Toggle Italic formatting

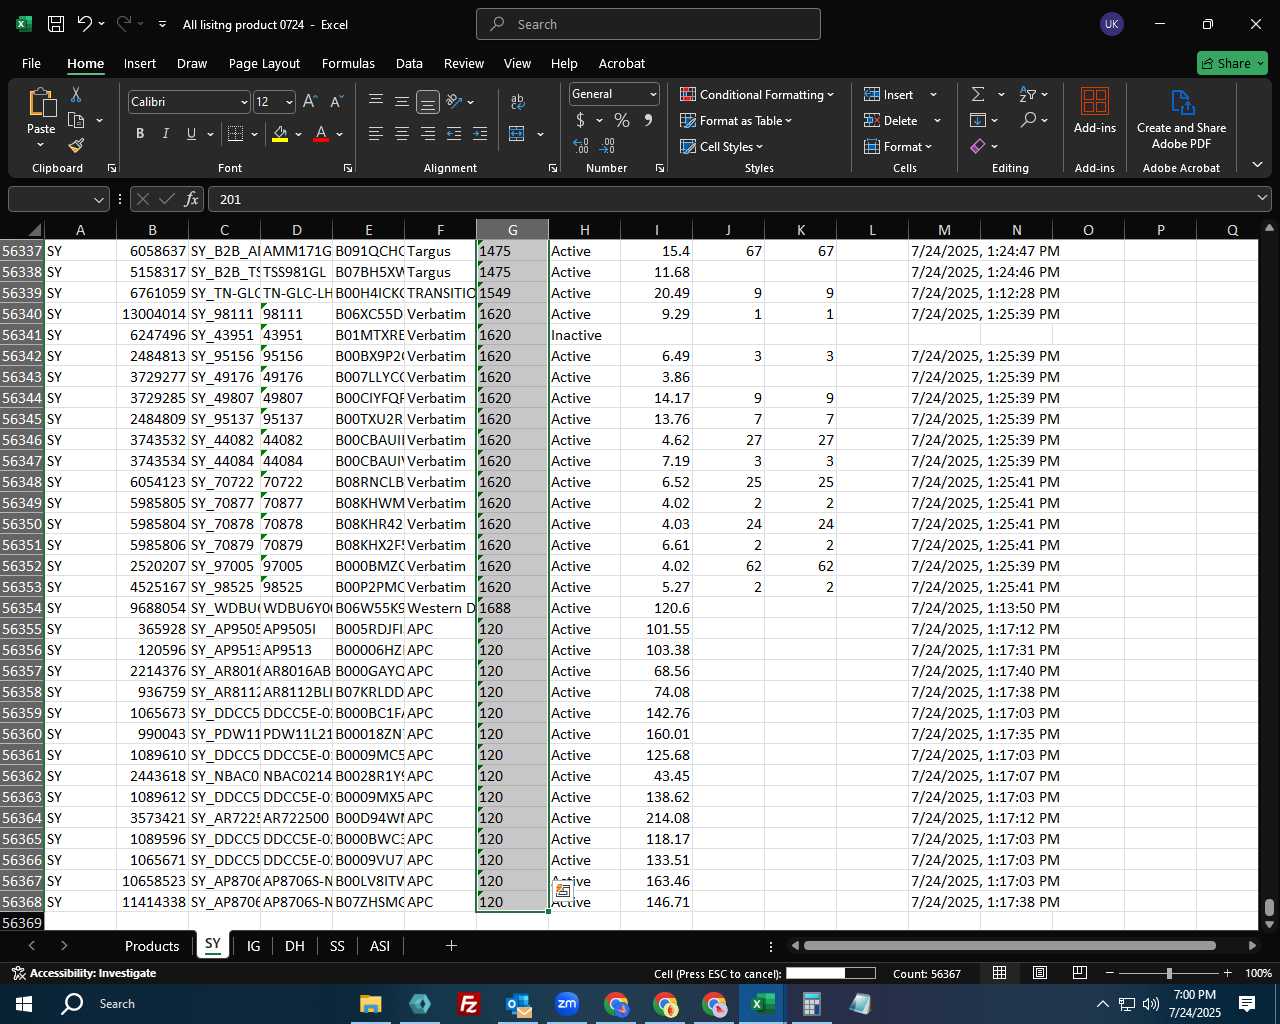tap(165, 134)
